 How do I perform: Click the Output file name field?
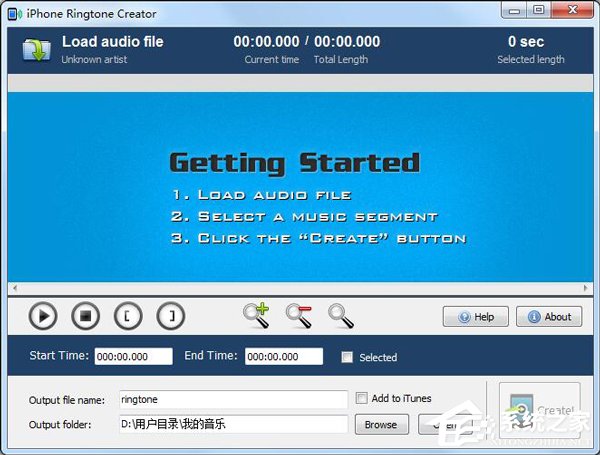click(233, 400)
